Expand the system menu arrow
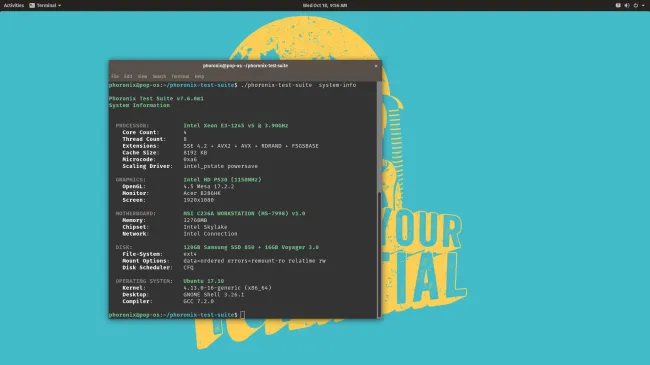Image resolution: width=650 pixels, height=365 pixels. (643, 5)
